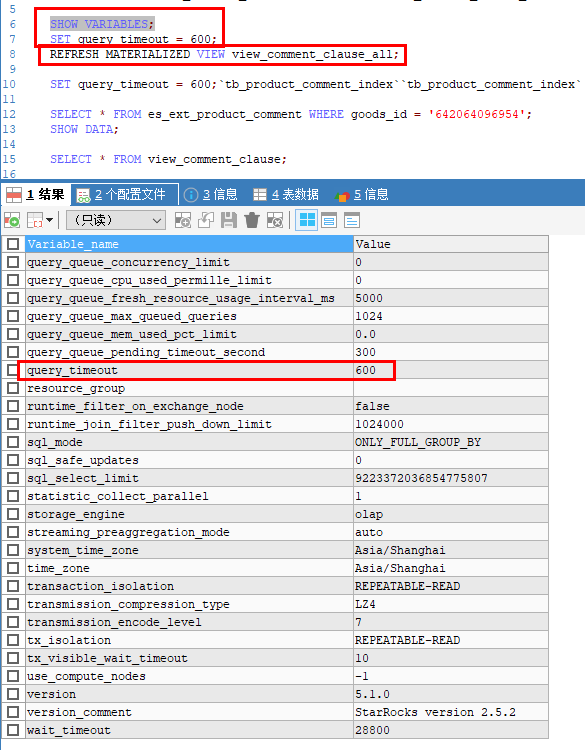Click the save changes floppy icon
Screen dimensions: 585x750
click(x=229, y=221)
